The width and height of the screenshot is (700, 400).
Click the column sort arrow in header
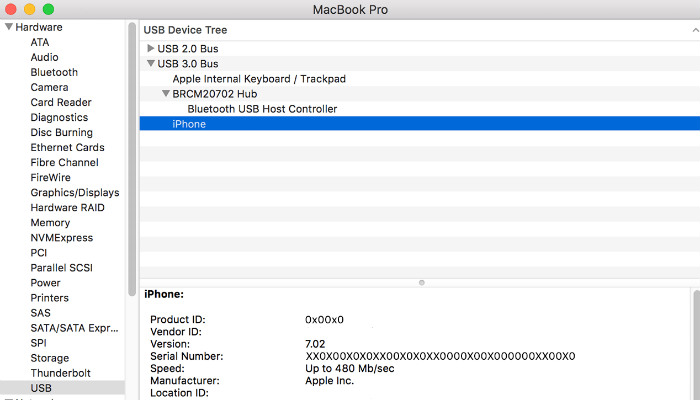click(695, 30)
